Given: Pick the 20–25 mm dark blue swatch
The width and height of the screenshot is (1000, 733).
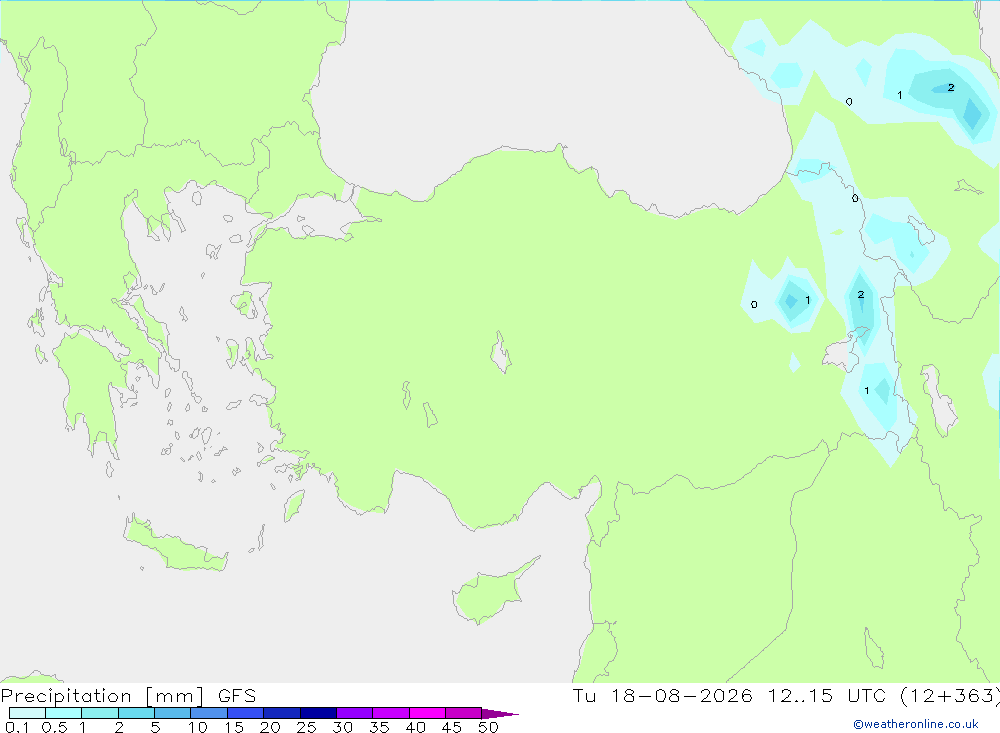Looking at the screenshot, I should pyautogui.click(x=282, y=713).
